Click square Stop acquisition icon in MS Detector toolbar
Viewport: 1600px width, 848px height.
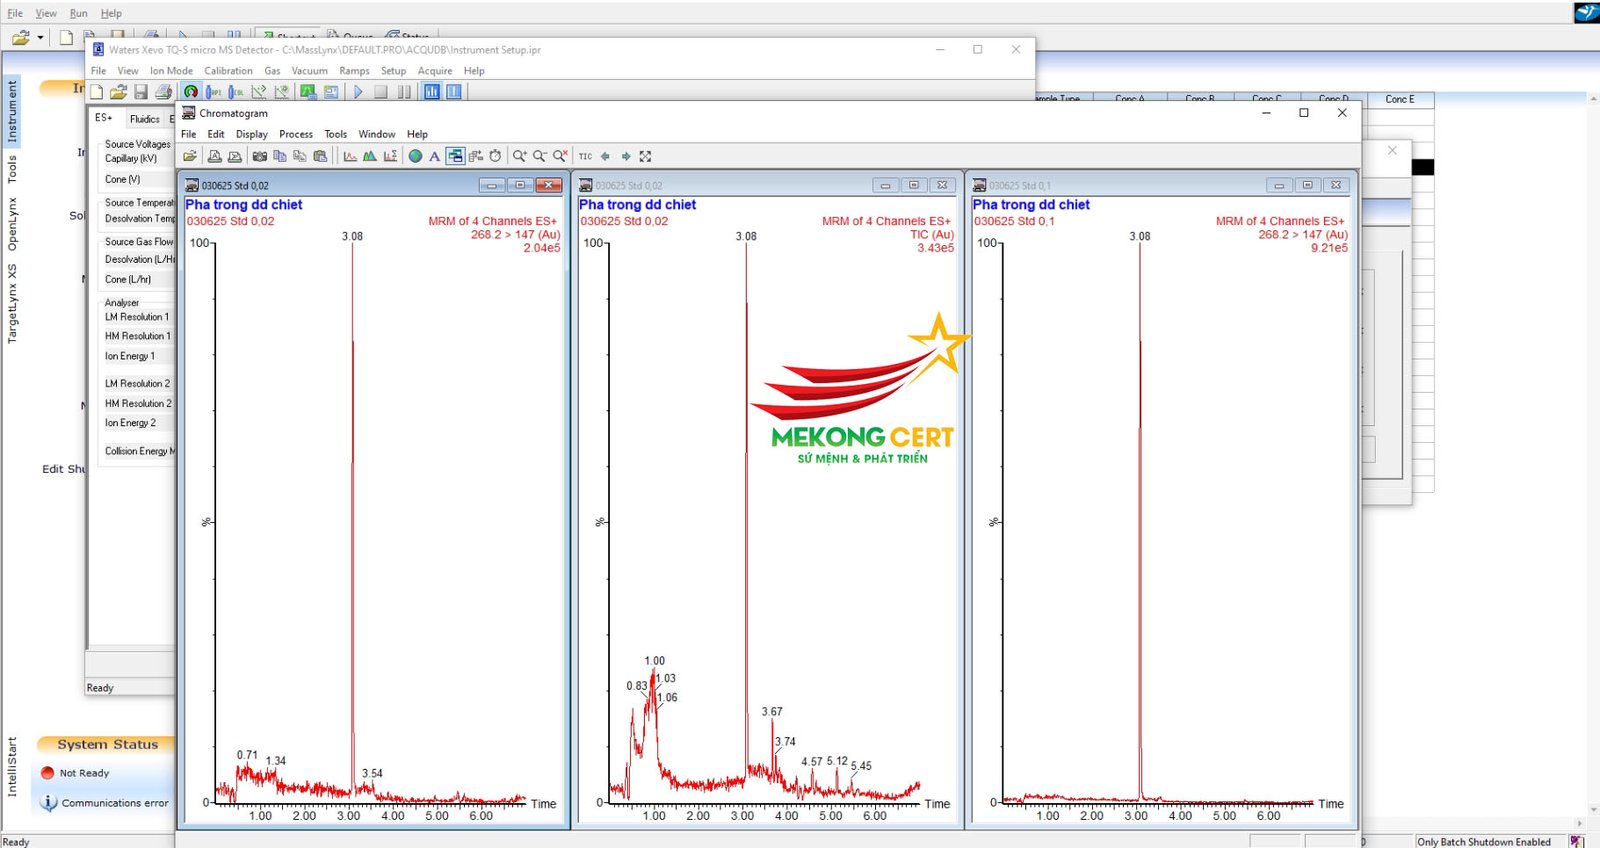[381, 92]
